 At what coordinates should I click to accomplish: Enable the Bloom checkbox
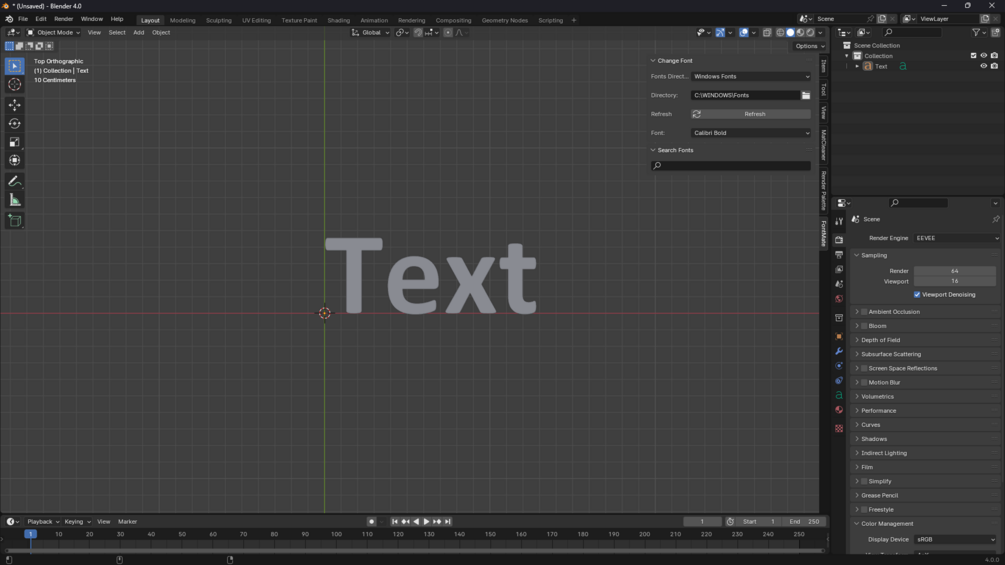864,326
